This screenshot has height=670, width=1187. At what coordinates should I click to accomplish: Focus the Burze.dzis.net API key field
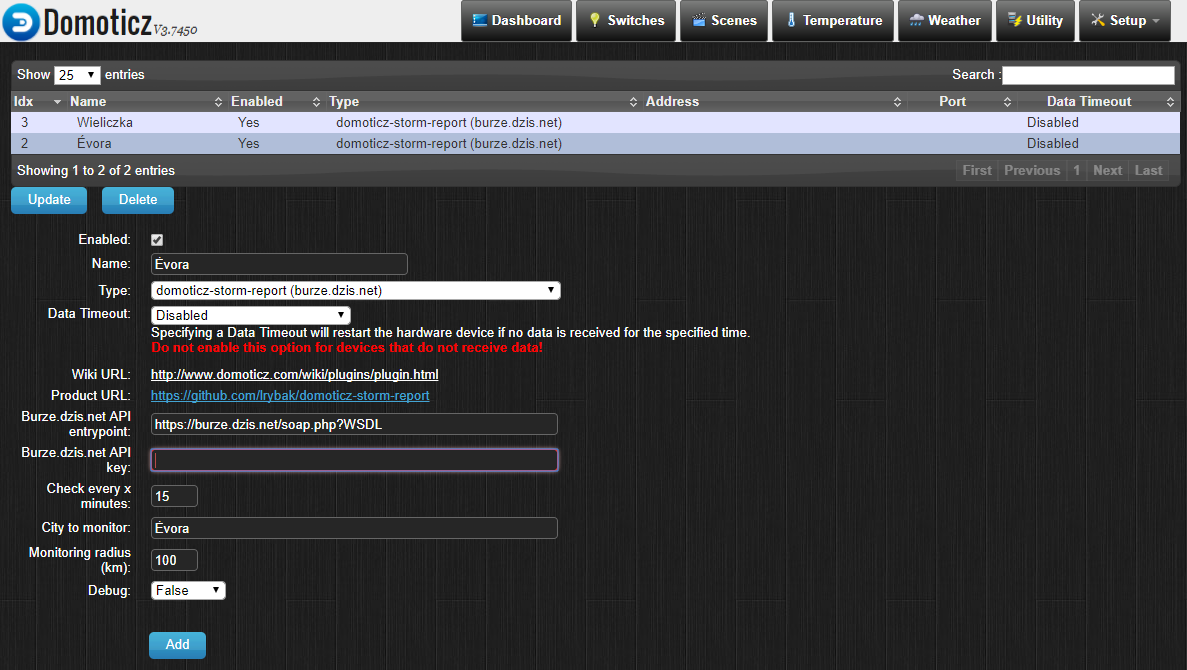point(354,460)
